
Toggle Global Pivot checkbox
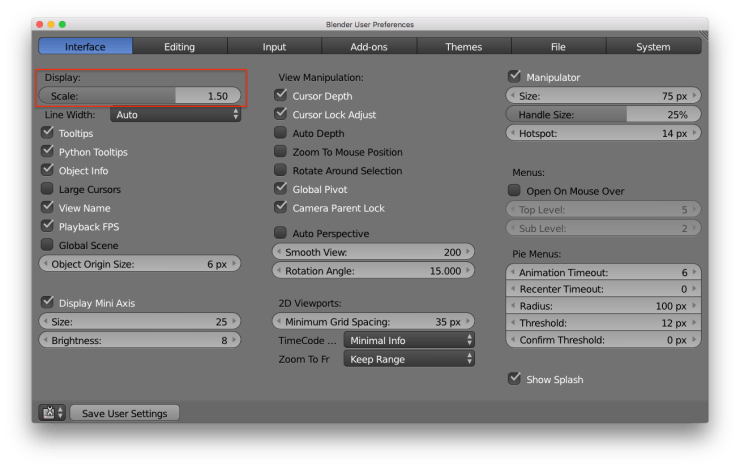[x=281, y=189]
